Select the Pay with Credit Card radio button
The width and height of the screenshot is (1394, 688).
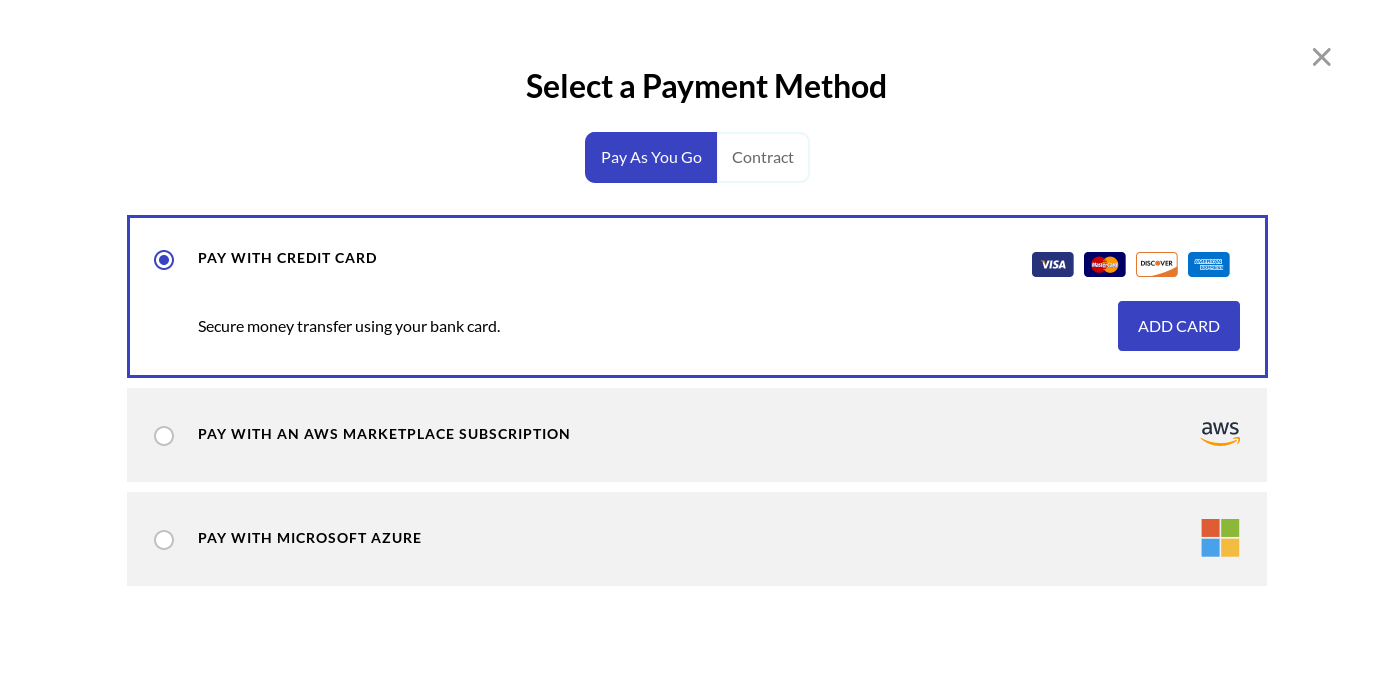pos(164,259)
